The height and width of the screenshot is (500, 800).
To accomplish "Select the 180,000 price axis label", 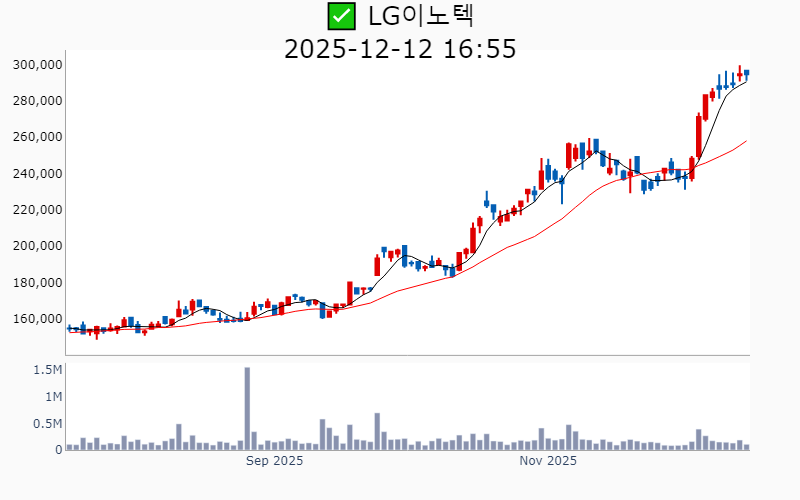I will [x=38, y=283].
